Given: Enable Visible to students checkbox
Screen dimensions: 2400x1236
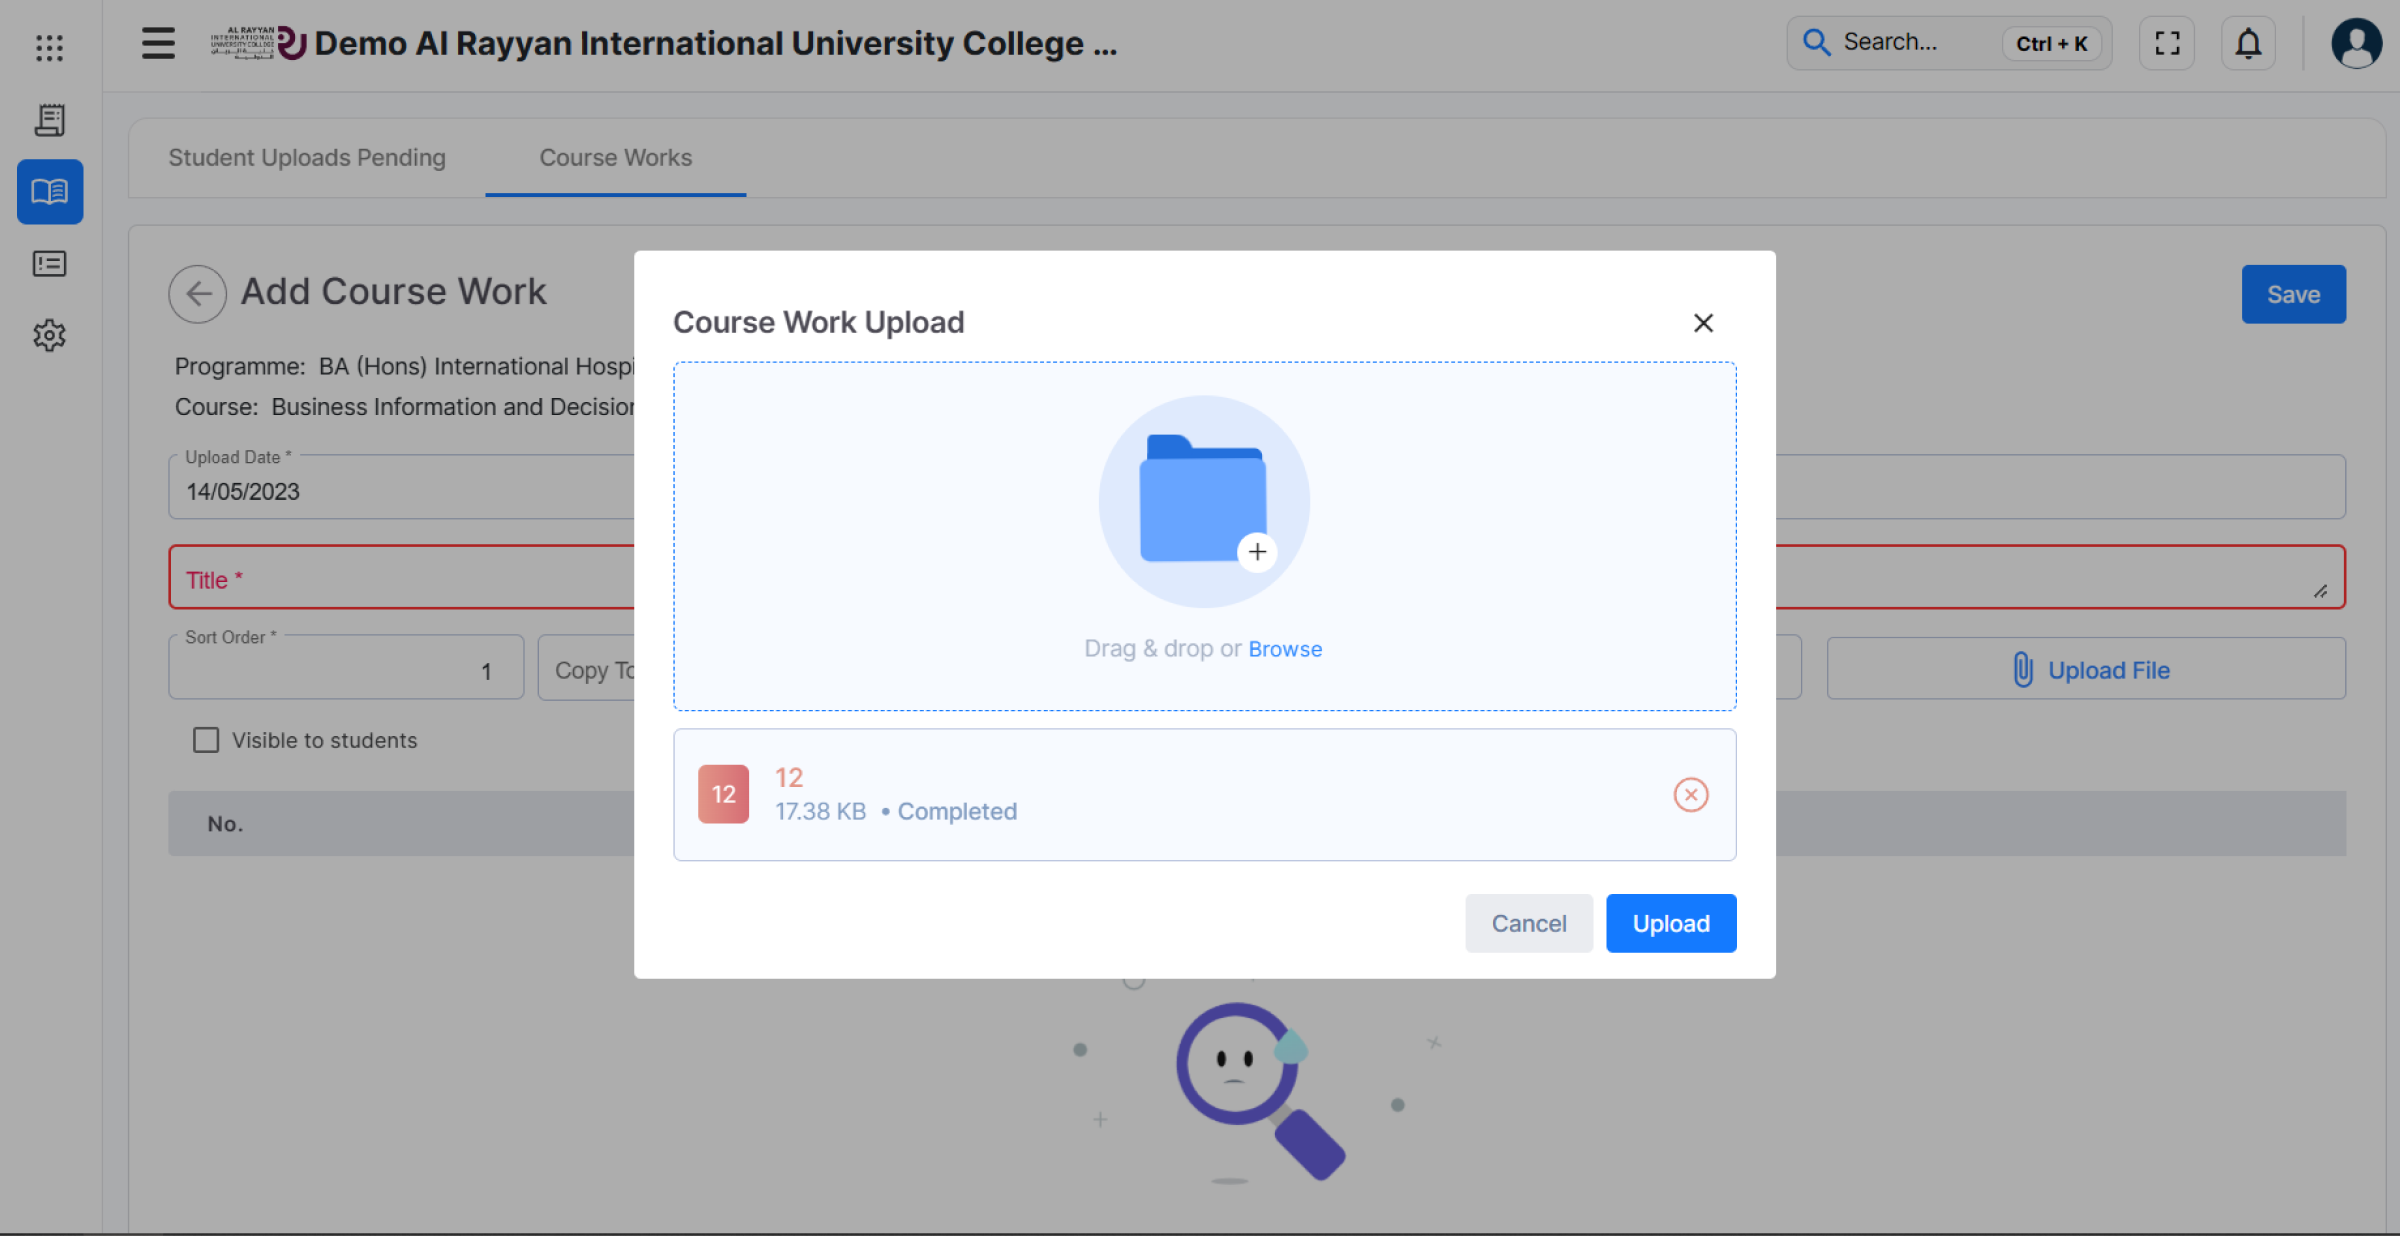Looking at the screenshot, I should [x=206, y=740].
